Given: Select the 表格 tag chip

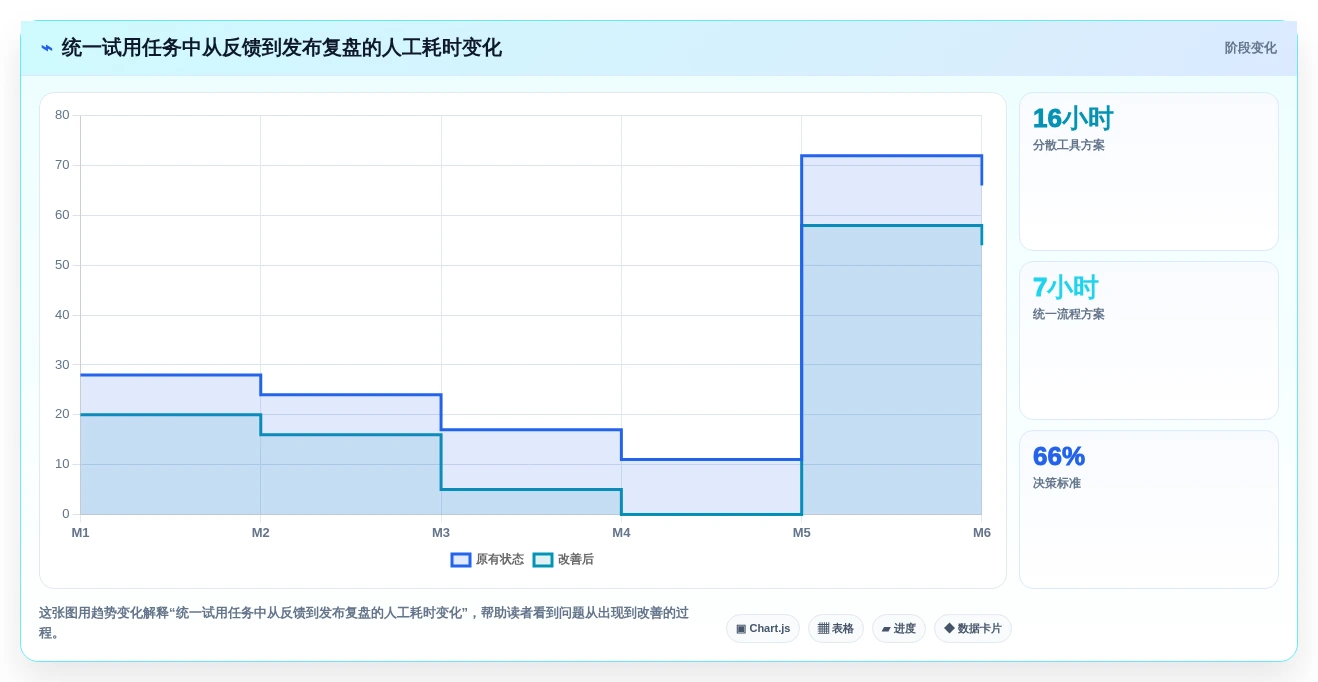Looking at the screenshot, I should pos(836,629).
